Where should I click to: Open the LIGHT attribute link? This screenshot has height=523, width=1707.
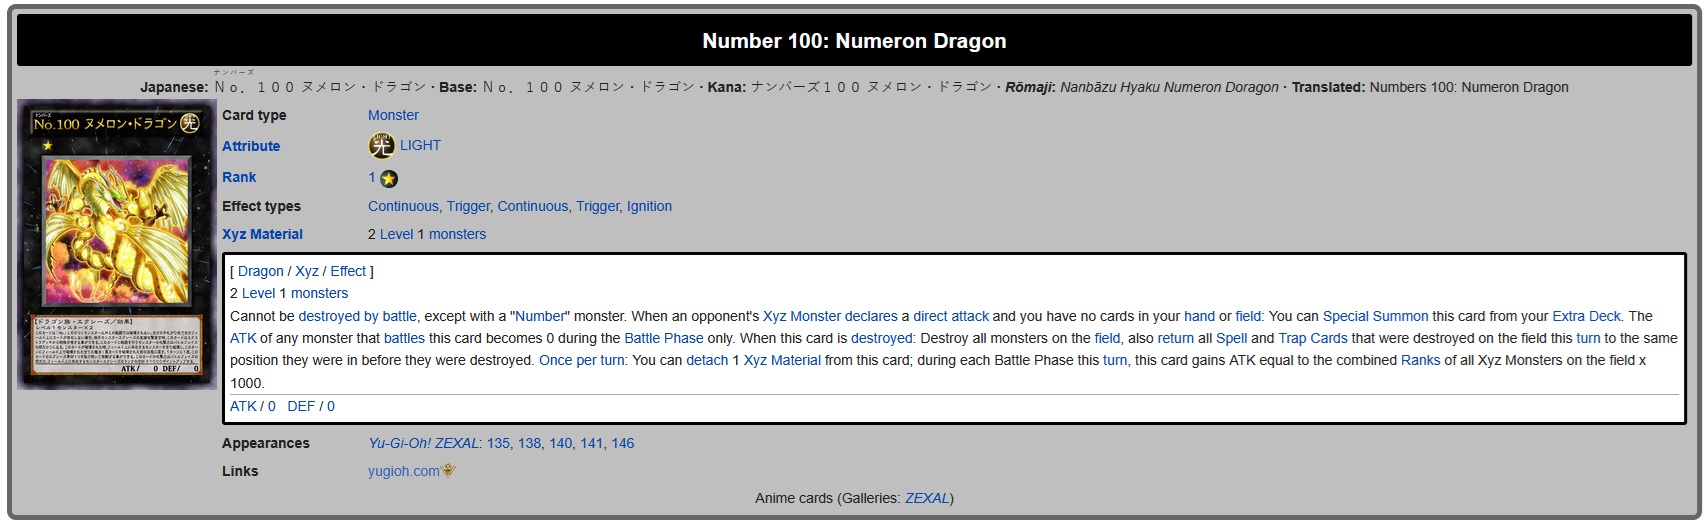[420, 145]
